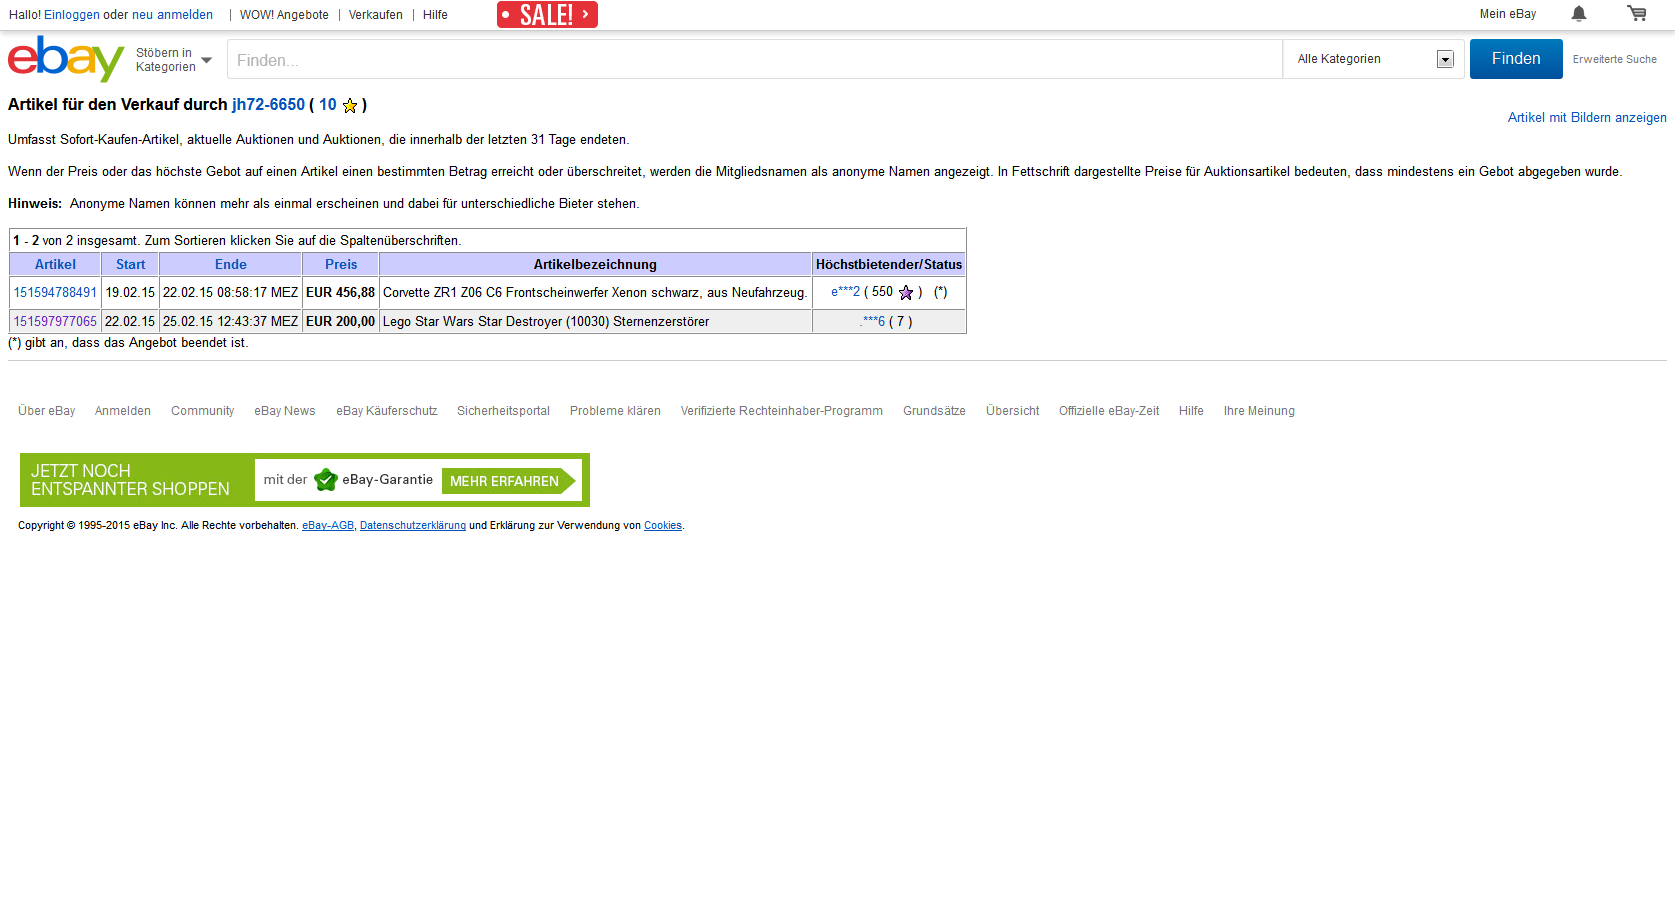This screenshot has height=904, width=1675.
Task: Click the yellow feedback star next to 10
Action: click(350, 105)
